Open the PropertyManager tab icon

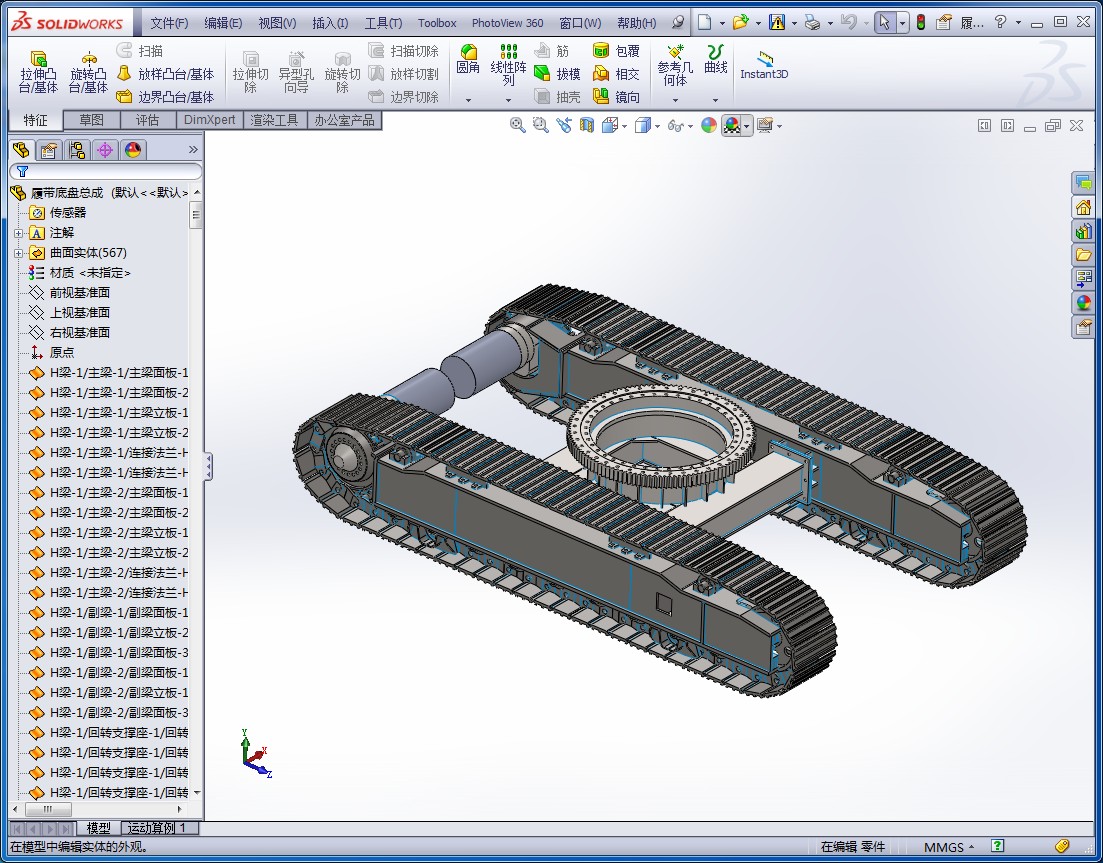point(49,150)
